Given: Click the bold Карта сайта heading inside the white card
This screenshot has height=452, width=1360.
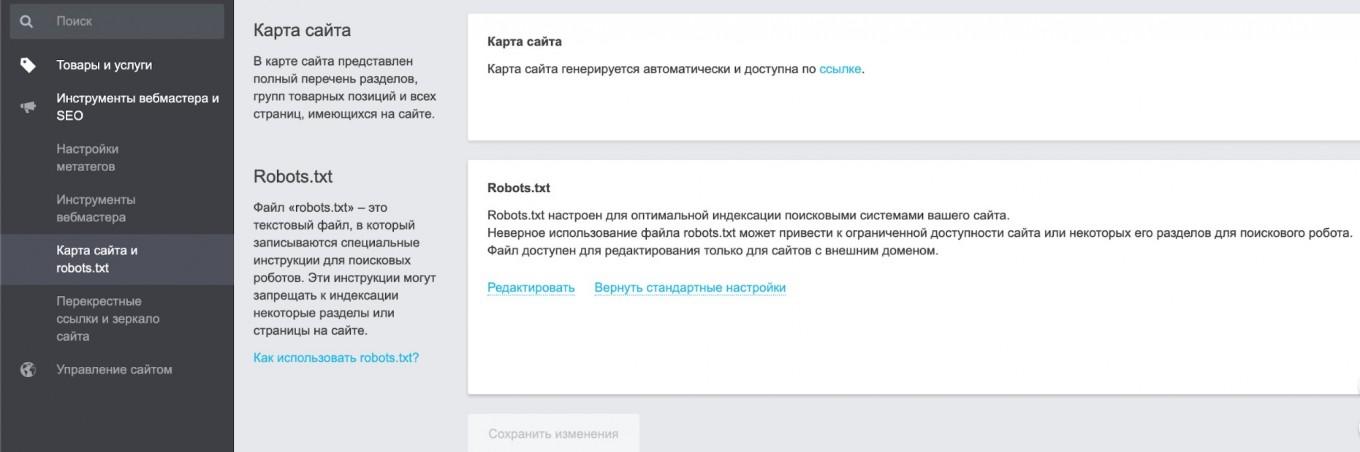Looking at the screenshot, I should tap(524, 42).
